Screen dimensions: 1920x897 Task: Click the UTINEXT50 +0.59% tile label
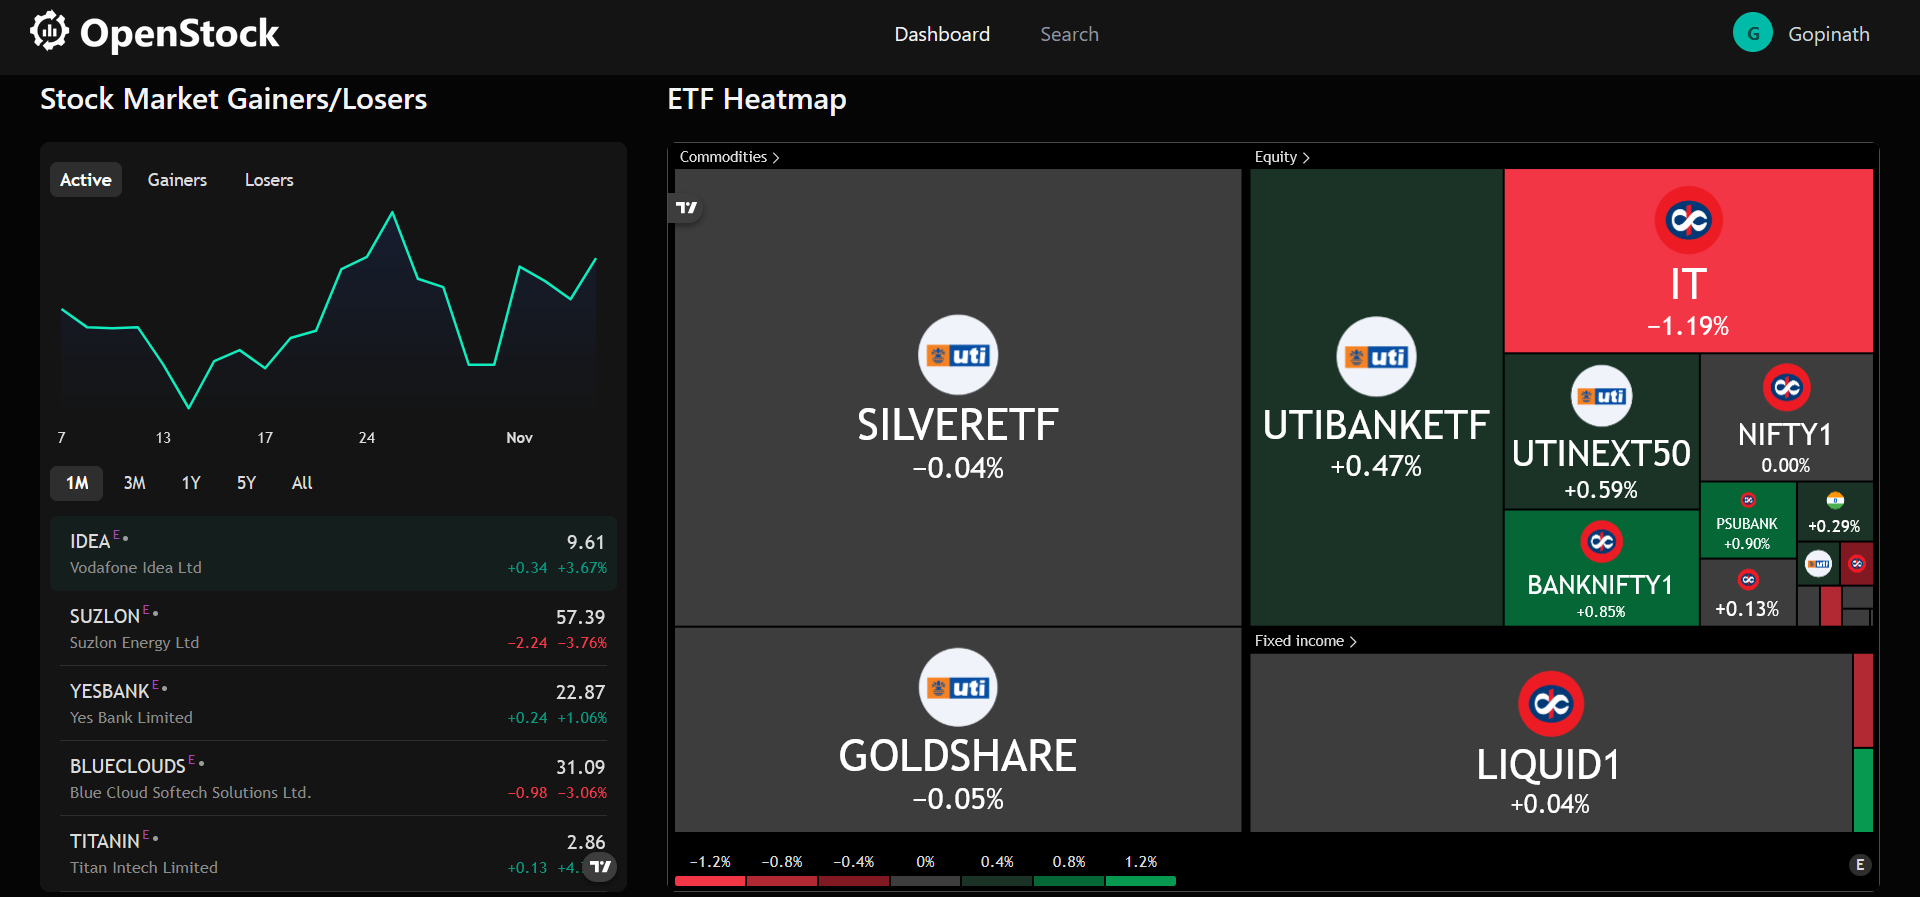[1601, 469]
